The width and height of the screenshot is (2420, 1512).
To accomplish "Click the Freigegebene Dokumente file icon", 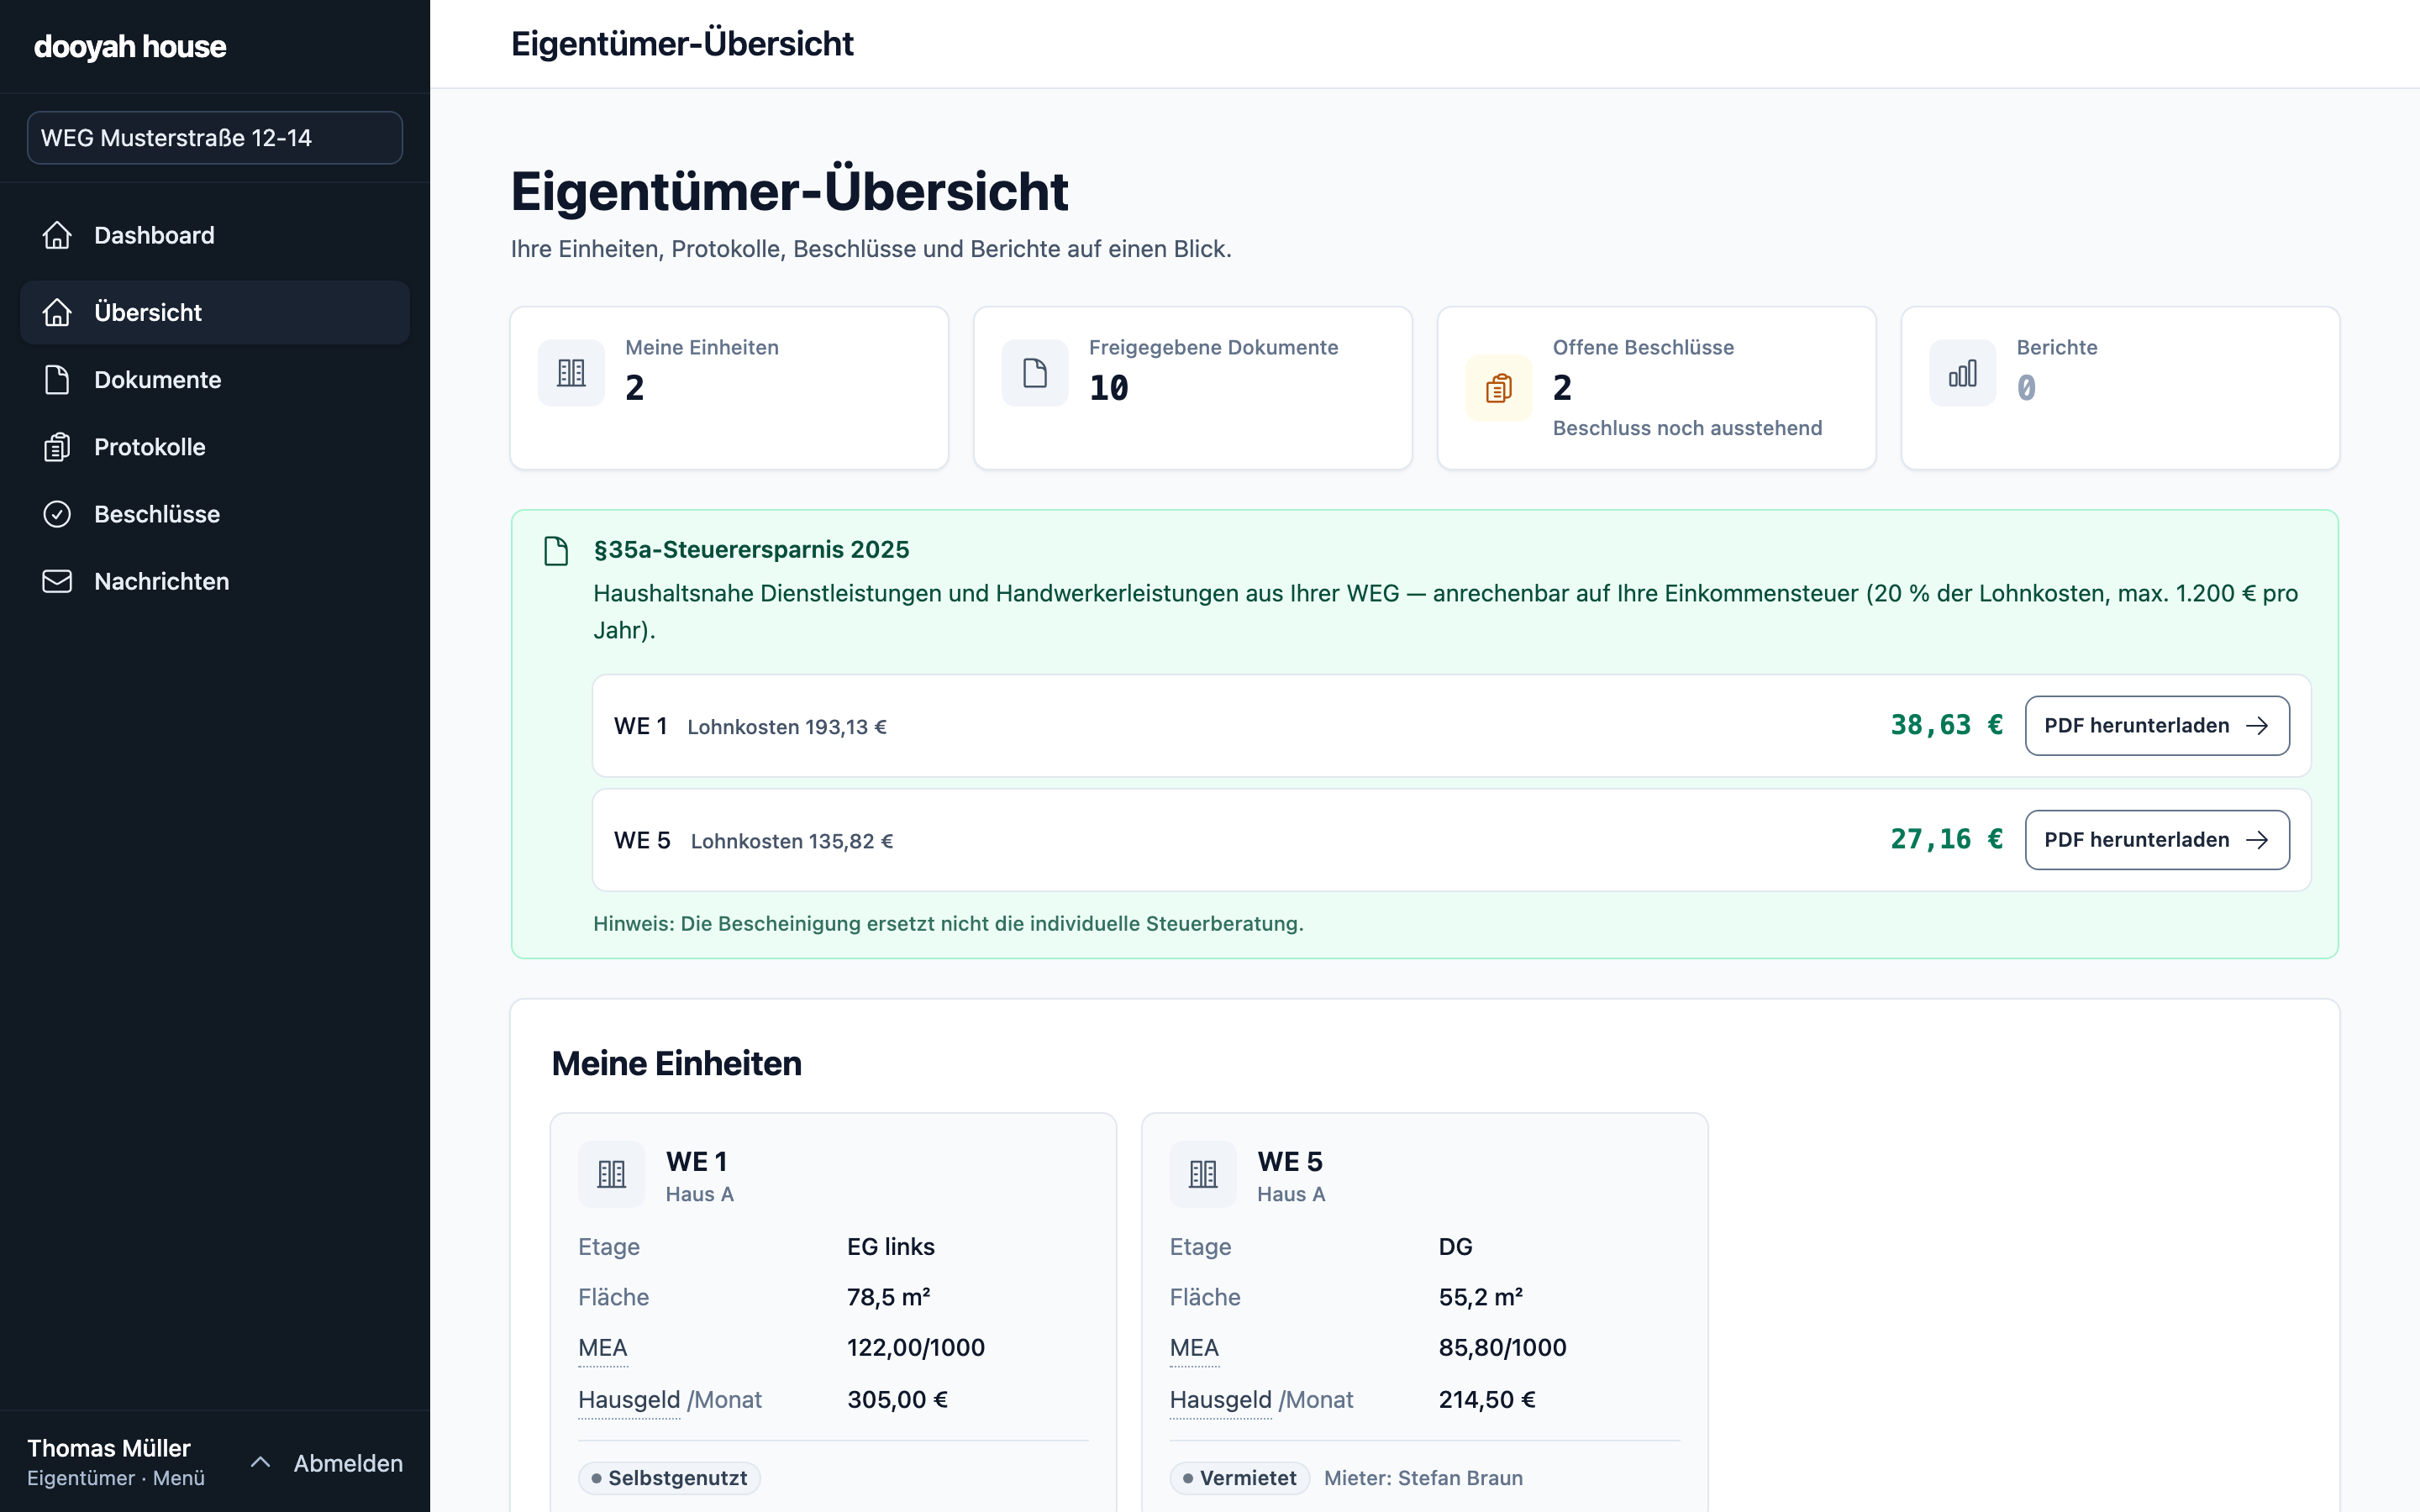I will pos(1035,373).
